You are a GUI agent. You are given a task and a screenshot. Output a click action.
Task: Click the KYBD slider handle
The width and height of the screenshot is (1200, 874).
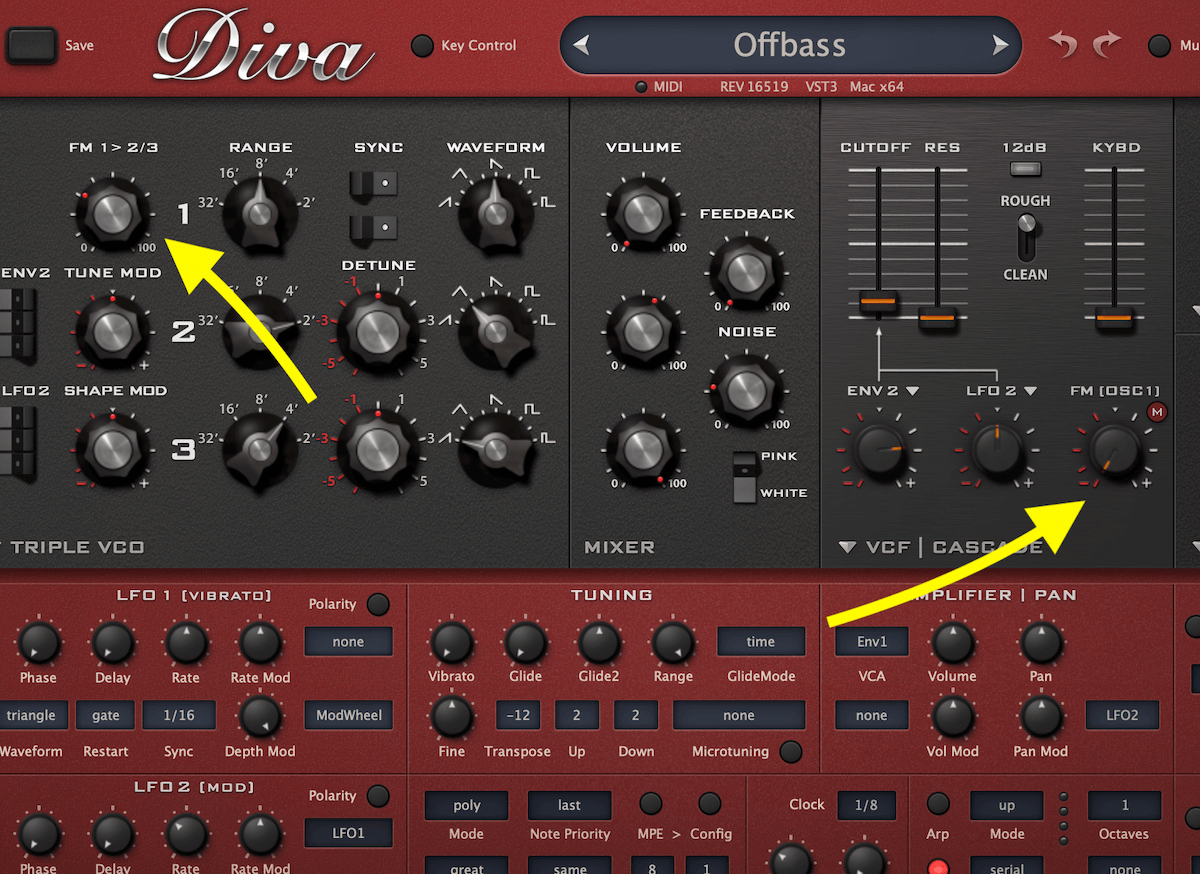[1113, 318]
